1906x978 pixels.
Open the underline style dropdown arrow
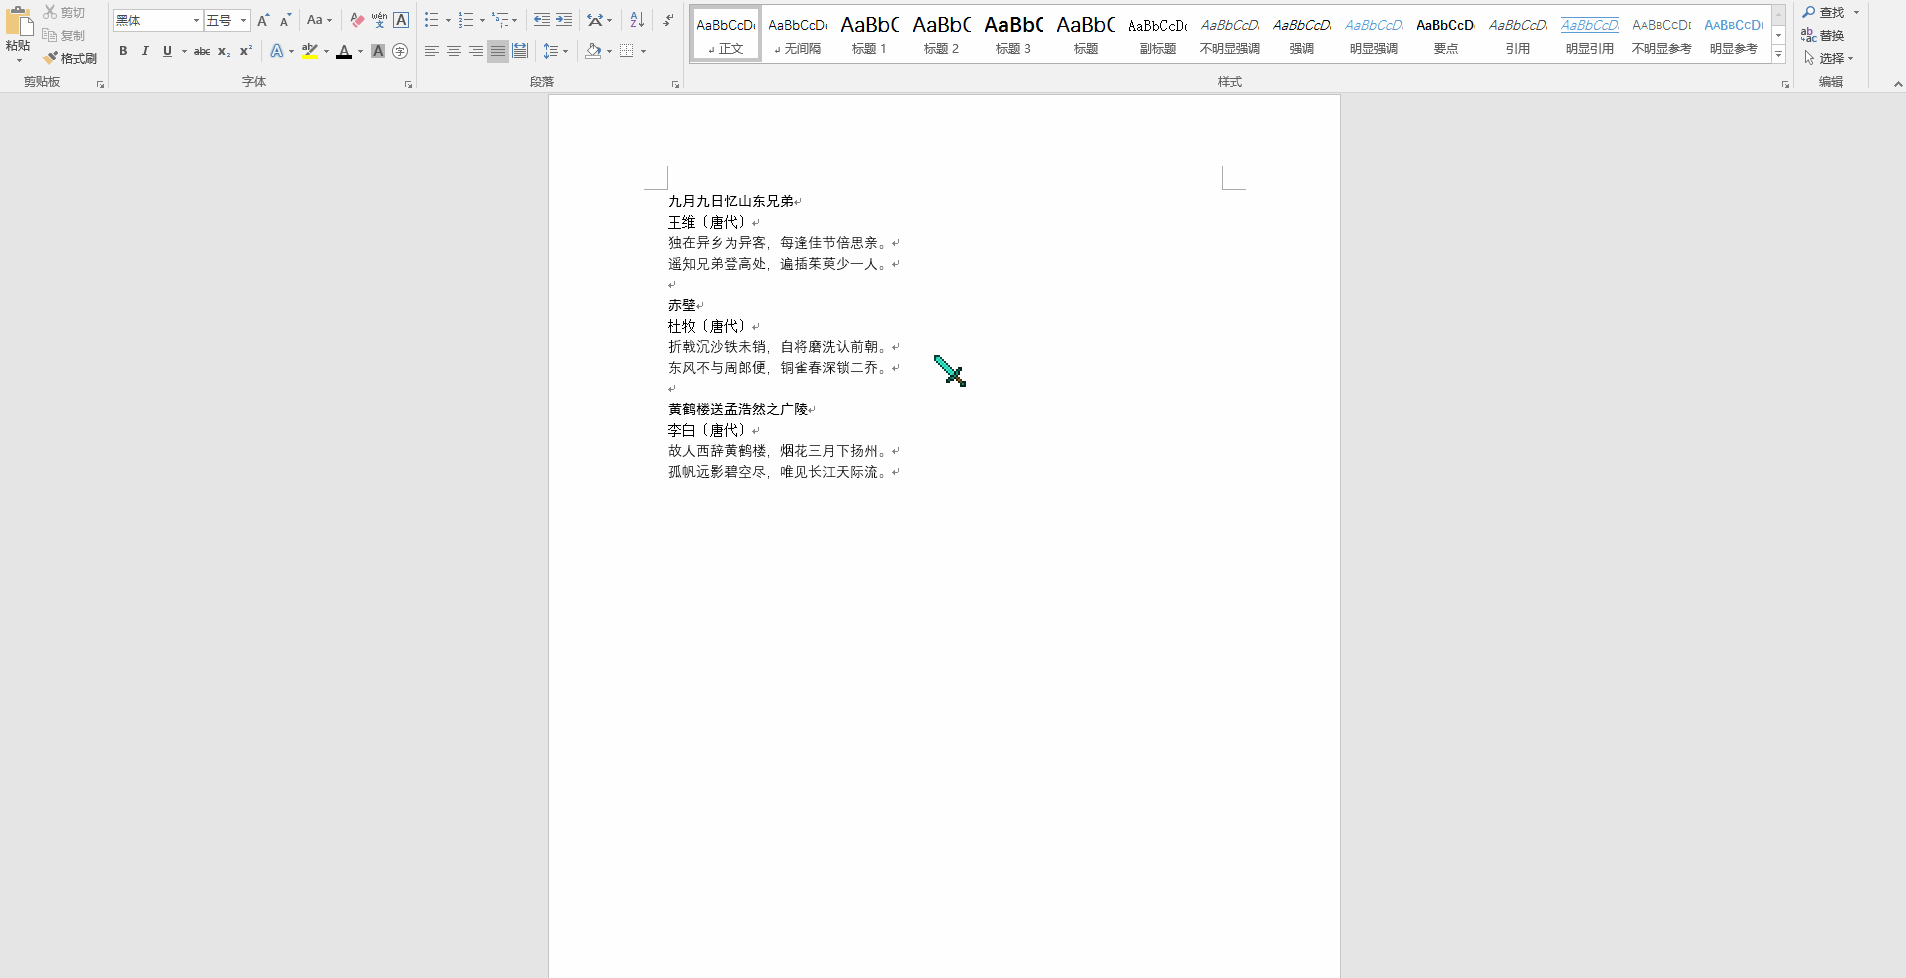pos(184,51)
